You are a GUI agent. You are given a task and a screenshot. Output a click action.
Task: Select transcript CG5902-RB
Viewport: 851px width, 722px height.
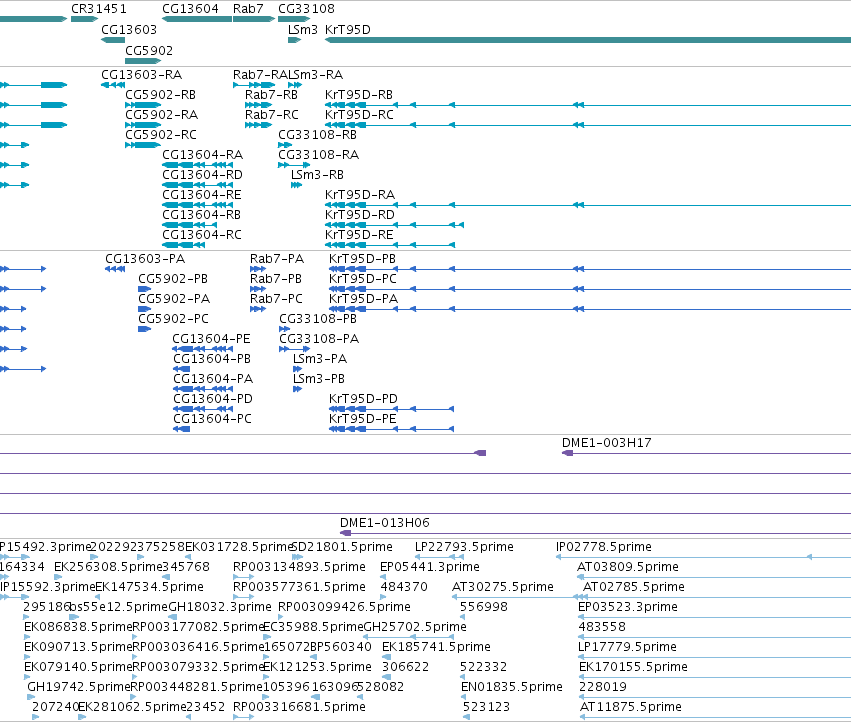[x=160, y=94]
